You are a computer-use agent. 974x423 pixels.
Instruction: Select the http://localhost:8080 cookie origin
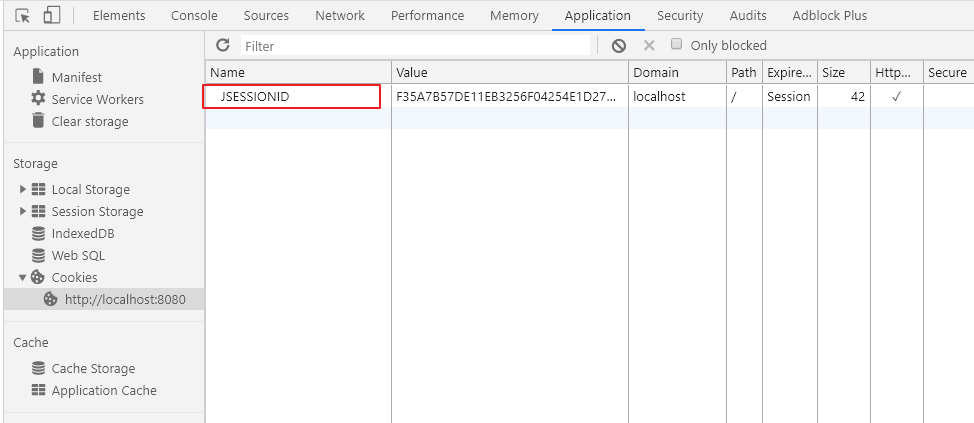click(x=125, y=299)
